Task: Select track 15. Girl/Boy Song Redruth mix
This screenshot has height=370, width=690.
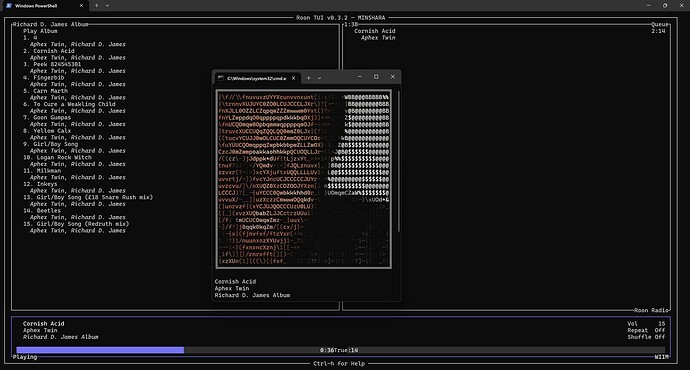Action: point(76,224)
